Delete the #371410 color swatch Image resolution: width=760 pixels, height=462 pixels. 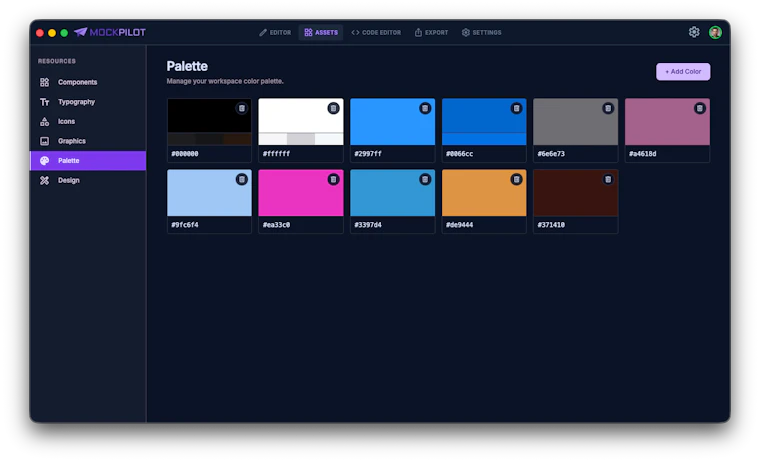tap(608, 179)
